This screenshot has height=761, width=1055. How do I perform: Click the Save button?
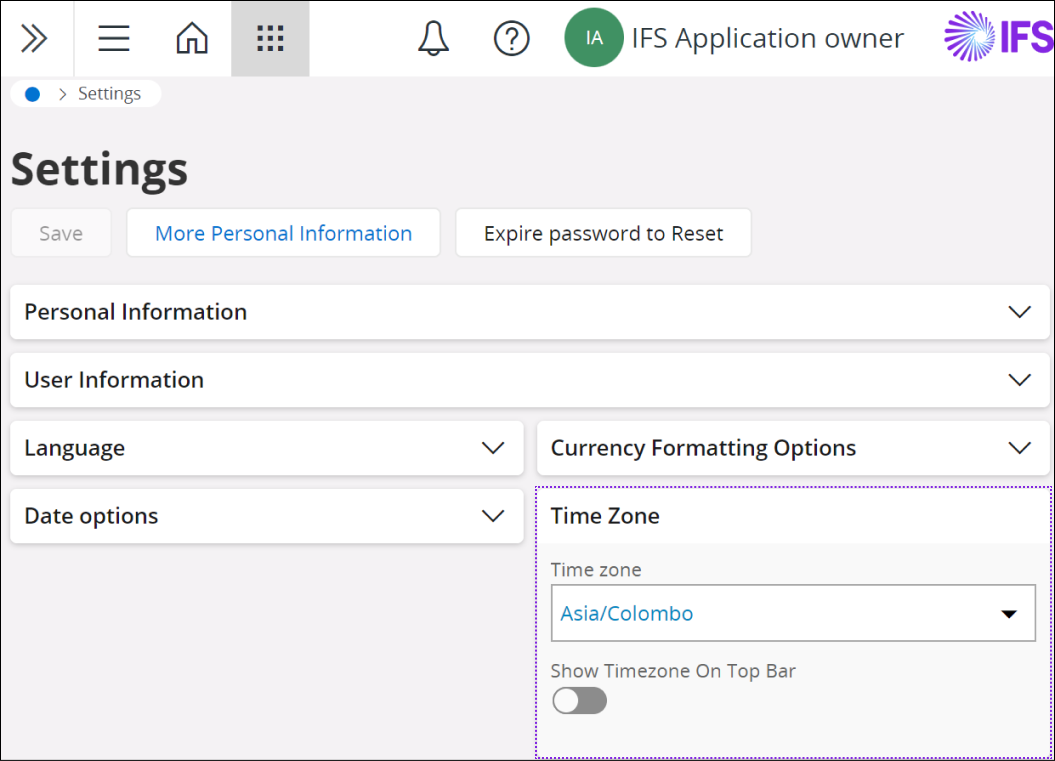(x=60, y=232)
